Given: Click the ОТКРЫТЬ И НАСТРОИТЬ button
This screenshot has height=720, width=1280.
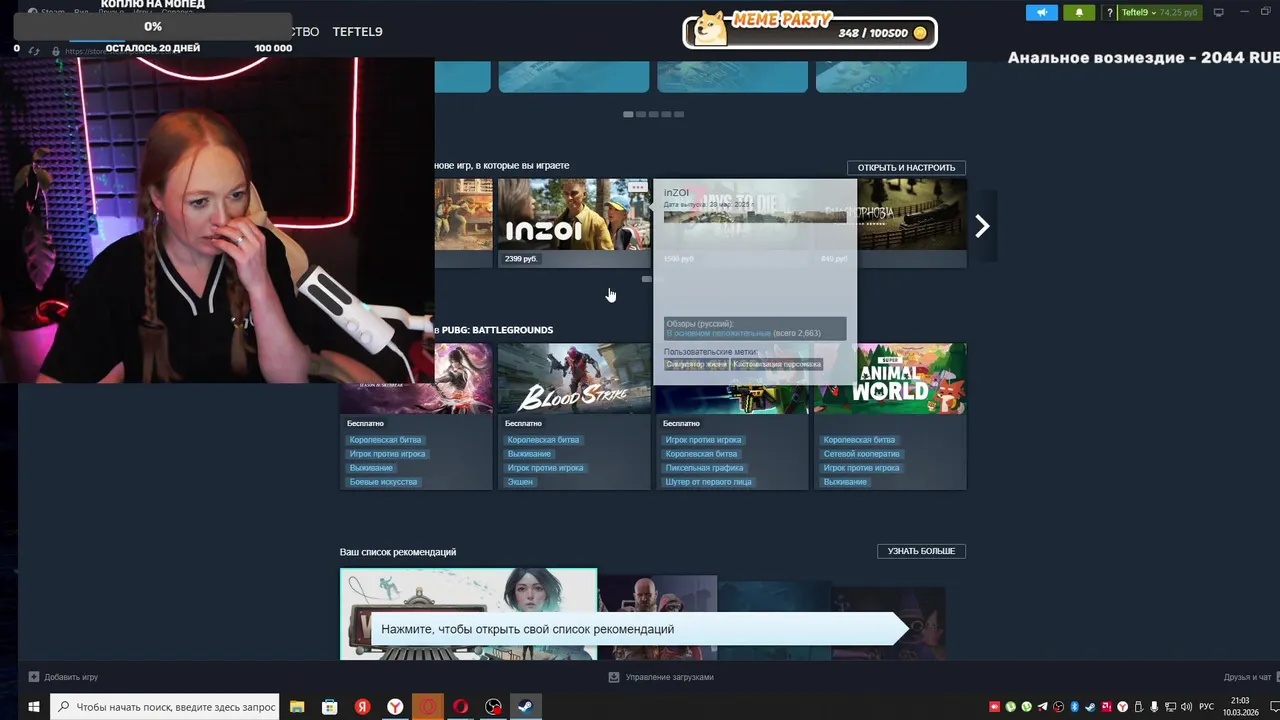Looking at the screenshot, I should 906,168.
